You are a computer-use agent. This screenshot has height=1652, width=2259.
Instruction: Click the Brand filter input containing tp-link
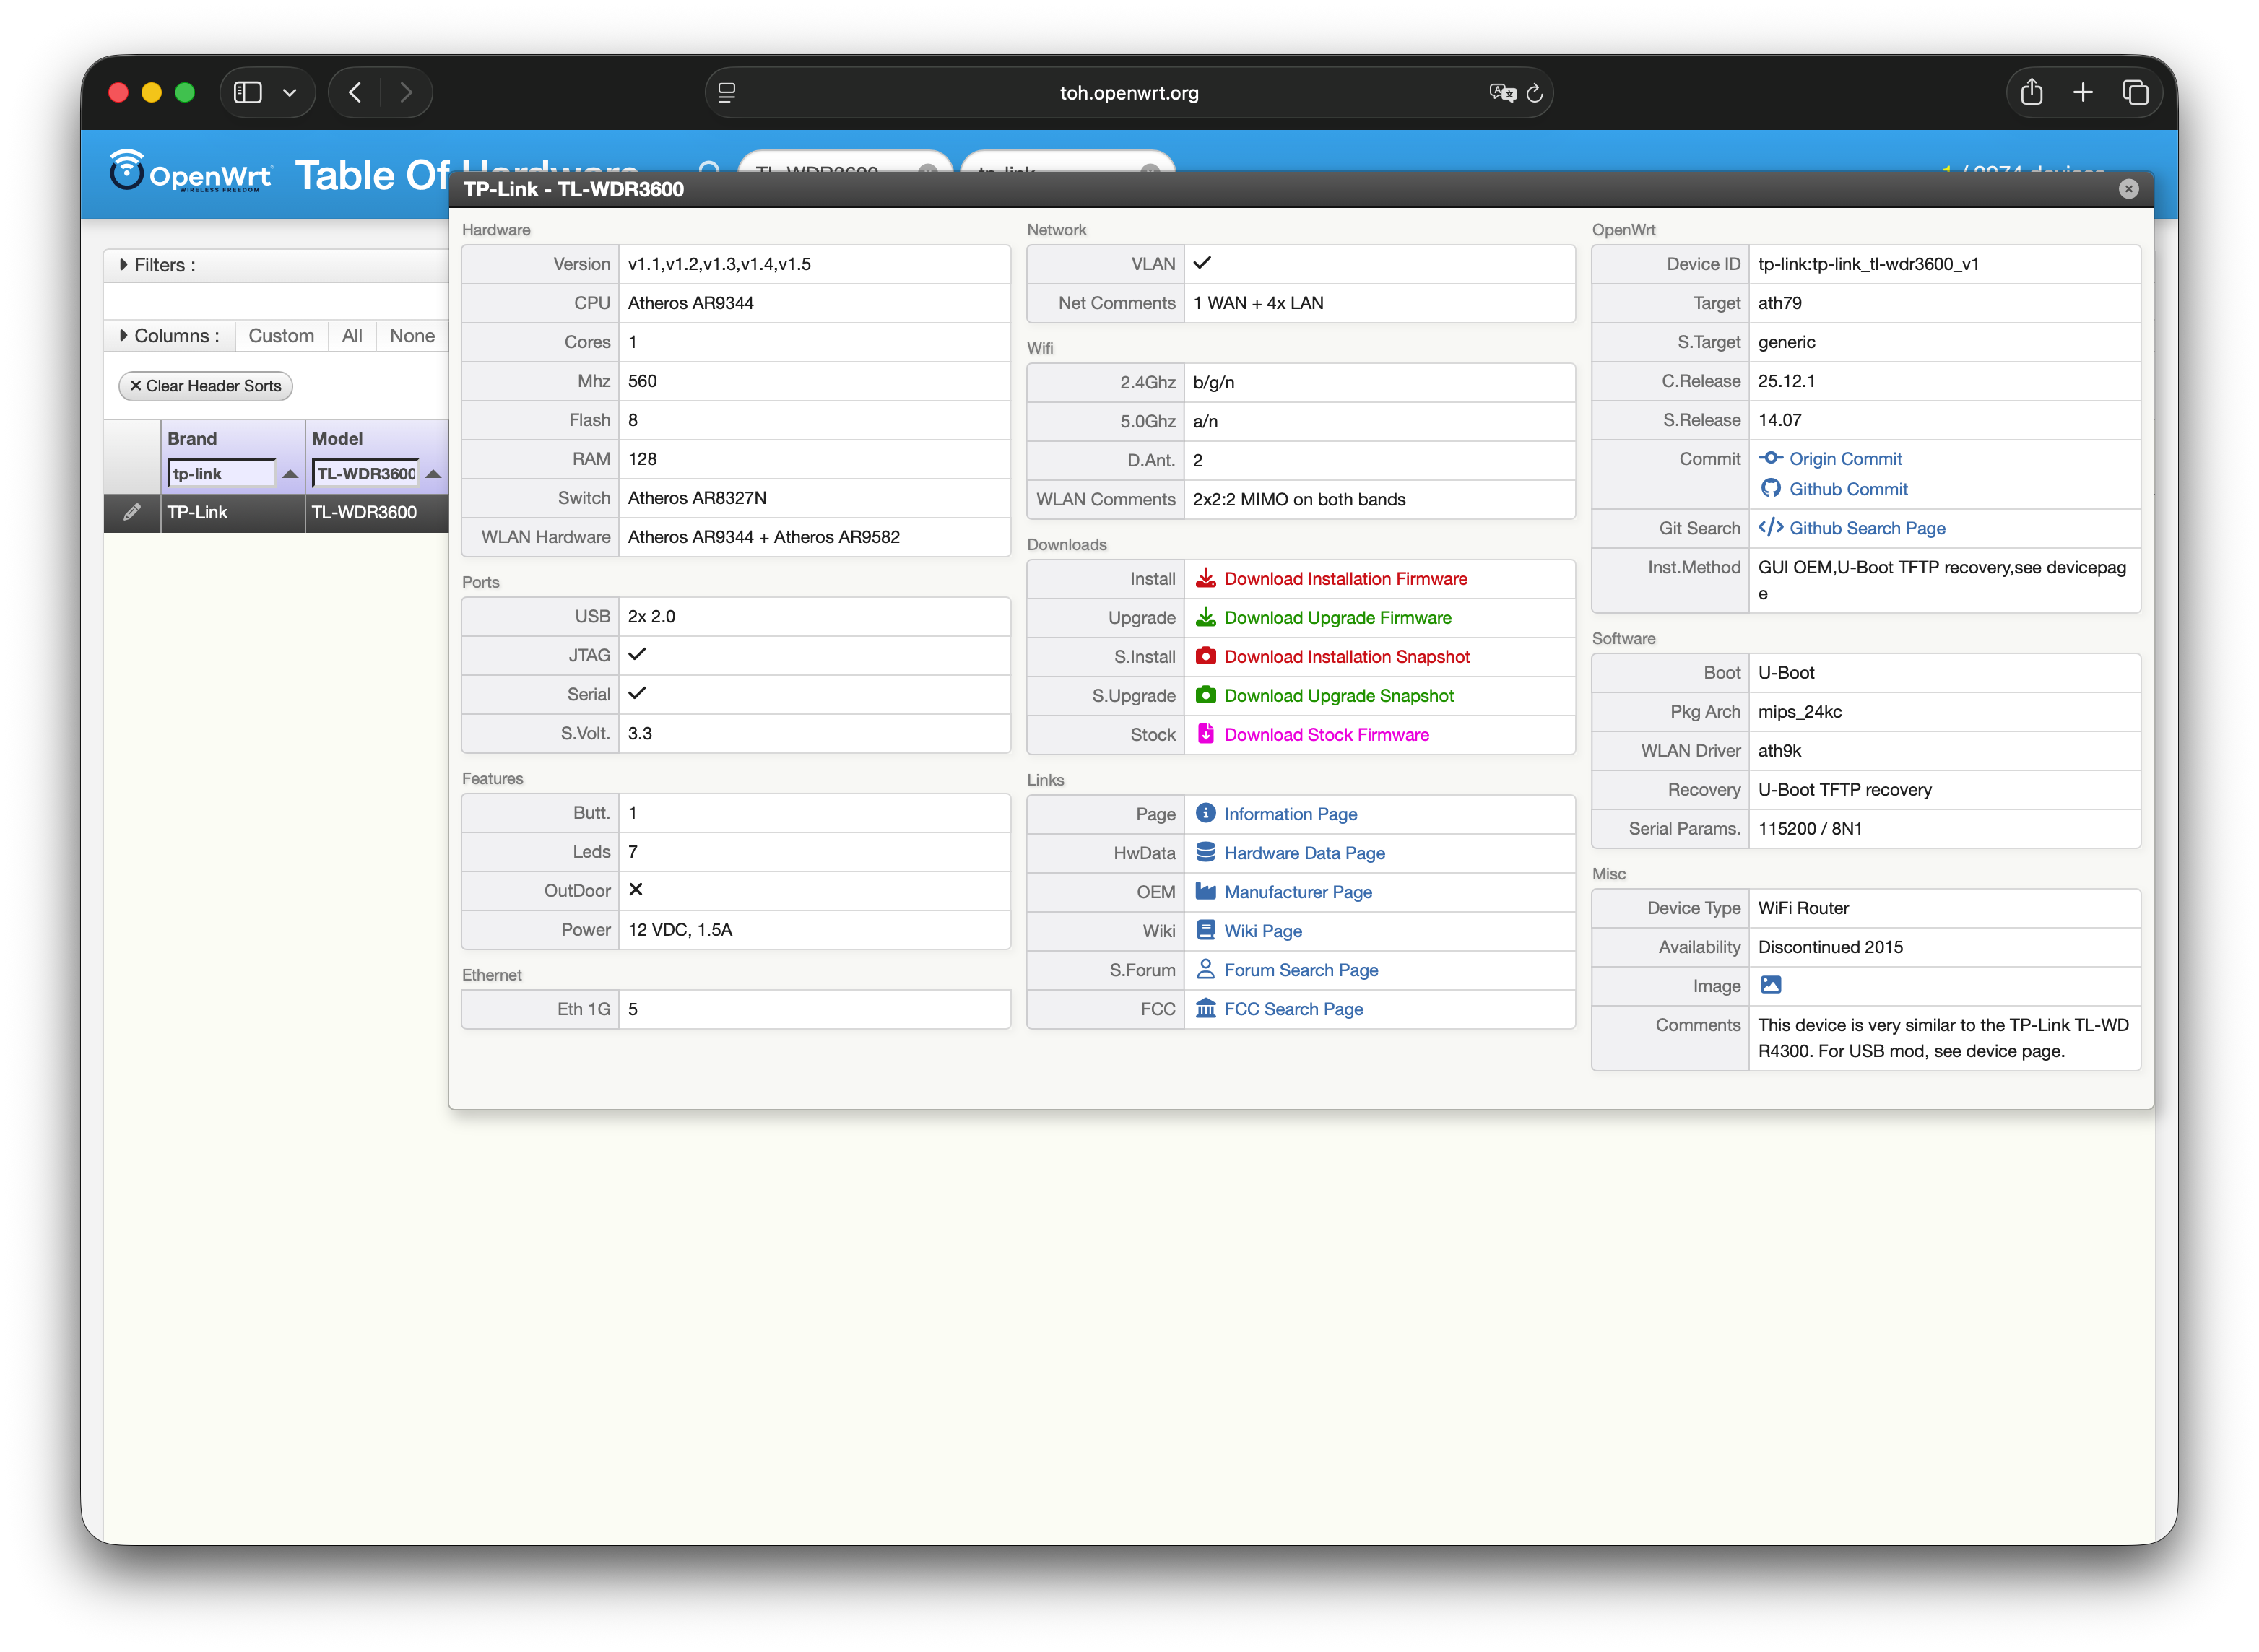pyautogui.click(x=222, y=474)
